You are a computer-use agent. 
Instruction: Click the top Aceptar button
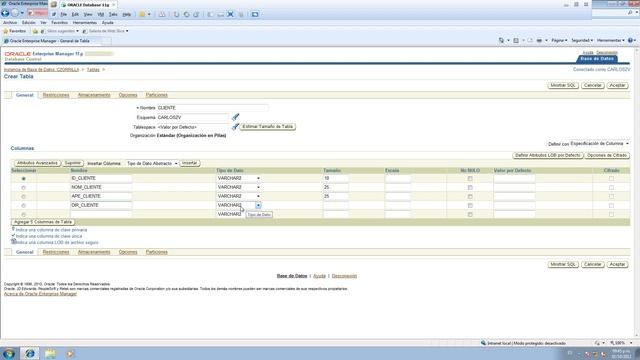pyautogui.click(x=617, y=86)
